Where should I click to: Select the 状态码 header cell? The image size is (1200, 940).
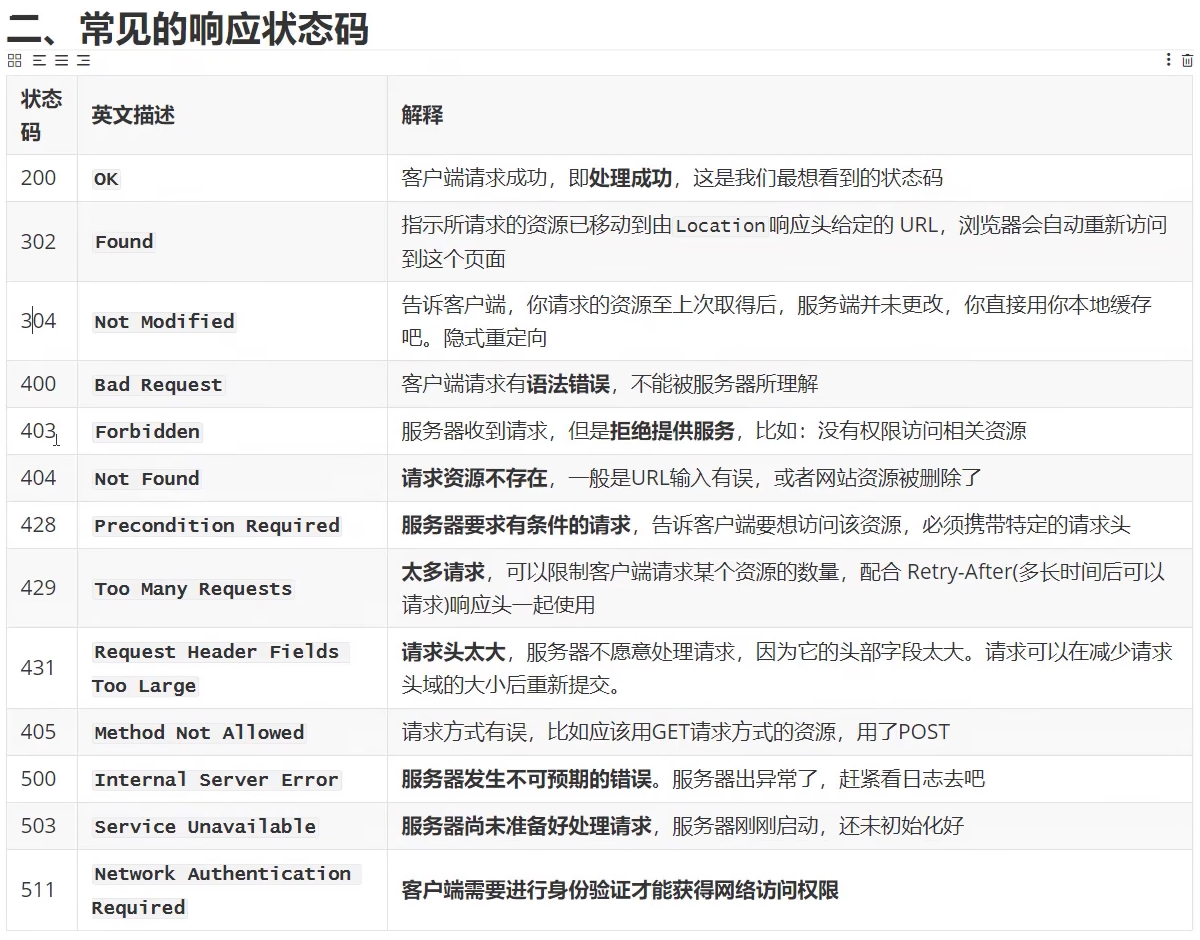[x=41, y=115]
